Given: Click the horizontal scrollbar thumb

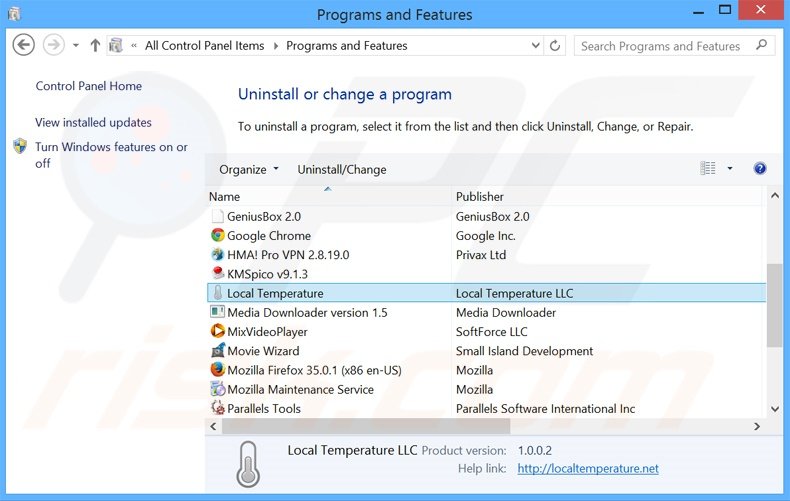Looking at the screenshot, I should pos(366,426).
